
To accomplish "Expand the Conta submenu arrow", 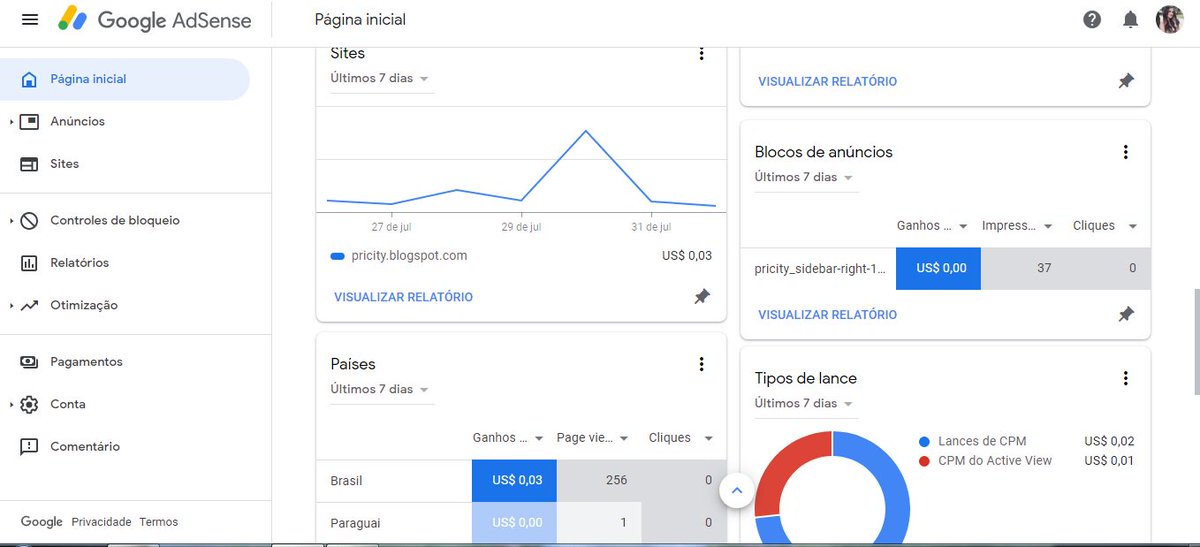I will pyautogui.click(x=11, y=404).
